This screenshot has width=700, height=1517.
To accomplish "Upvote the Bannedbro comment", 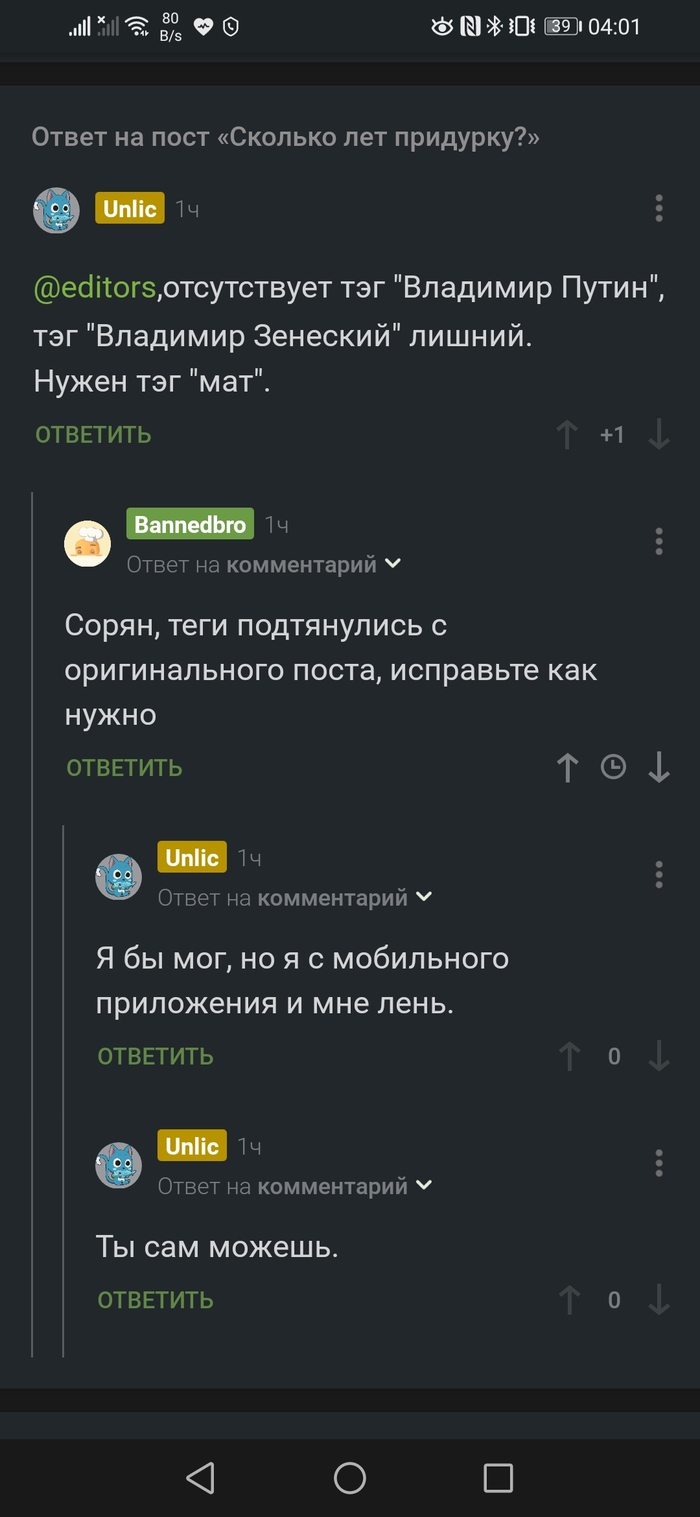I will tap(567, 767).
